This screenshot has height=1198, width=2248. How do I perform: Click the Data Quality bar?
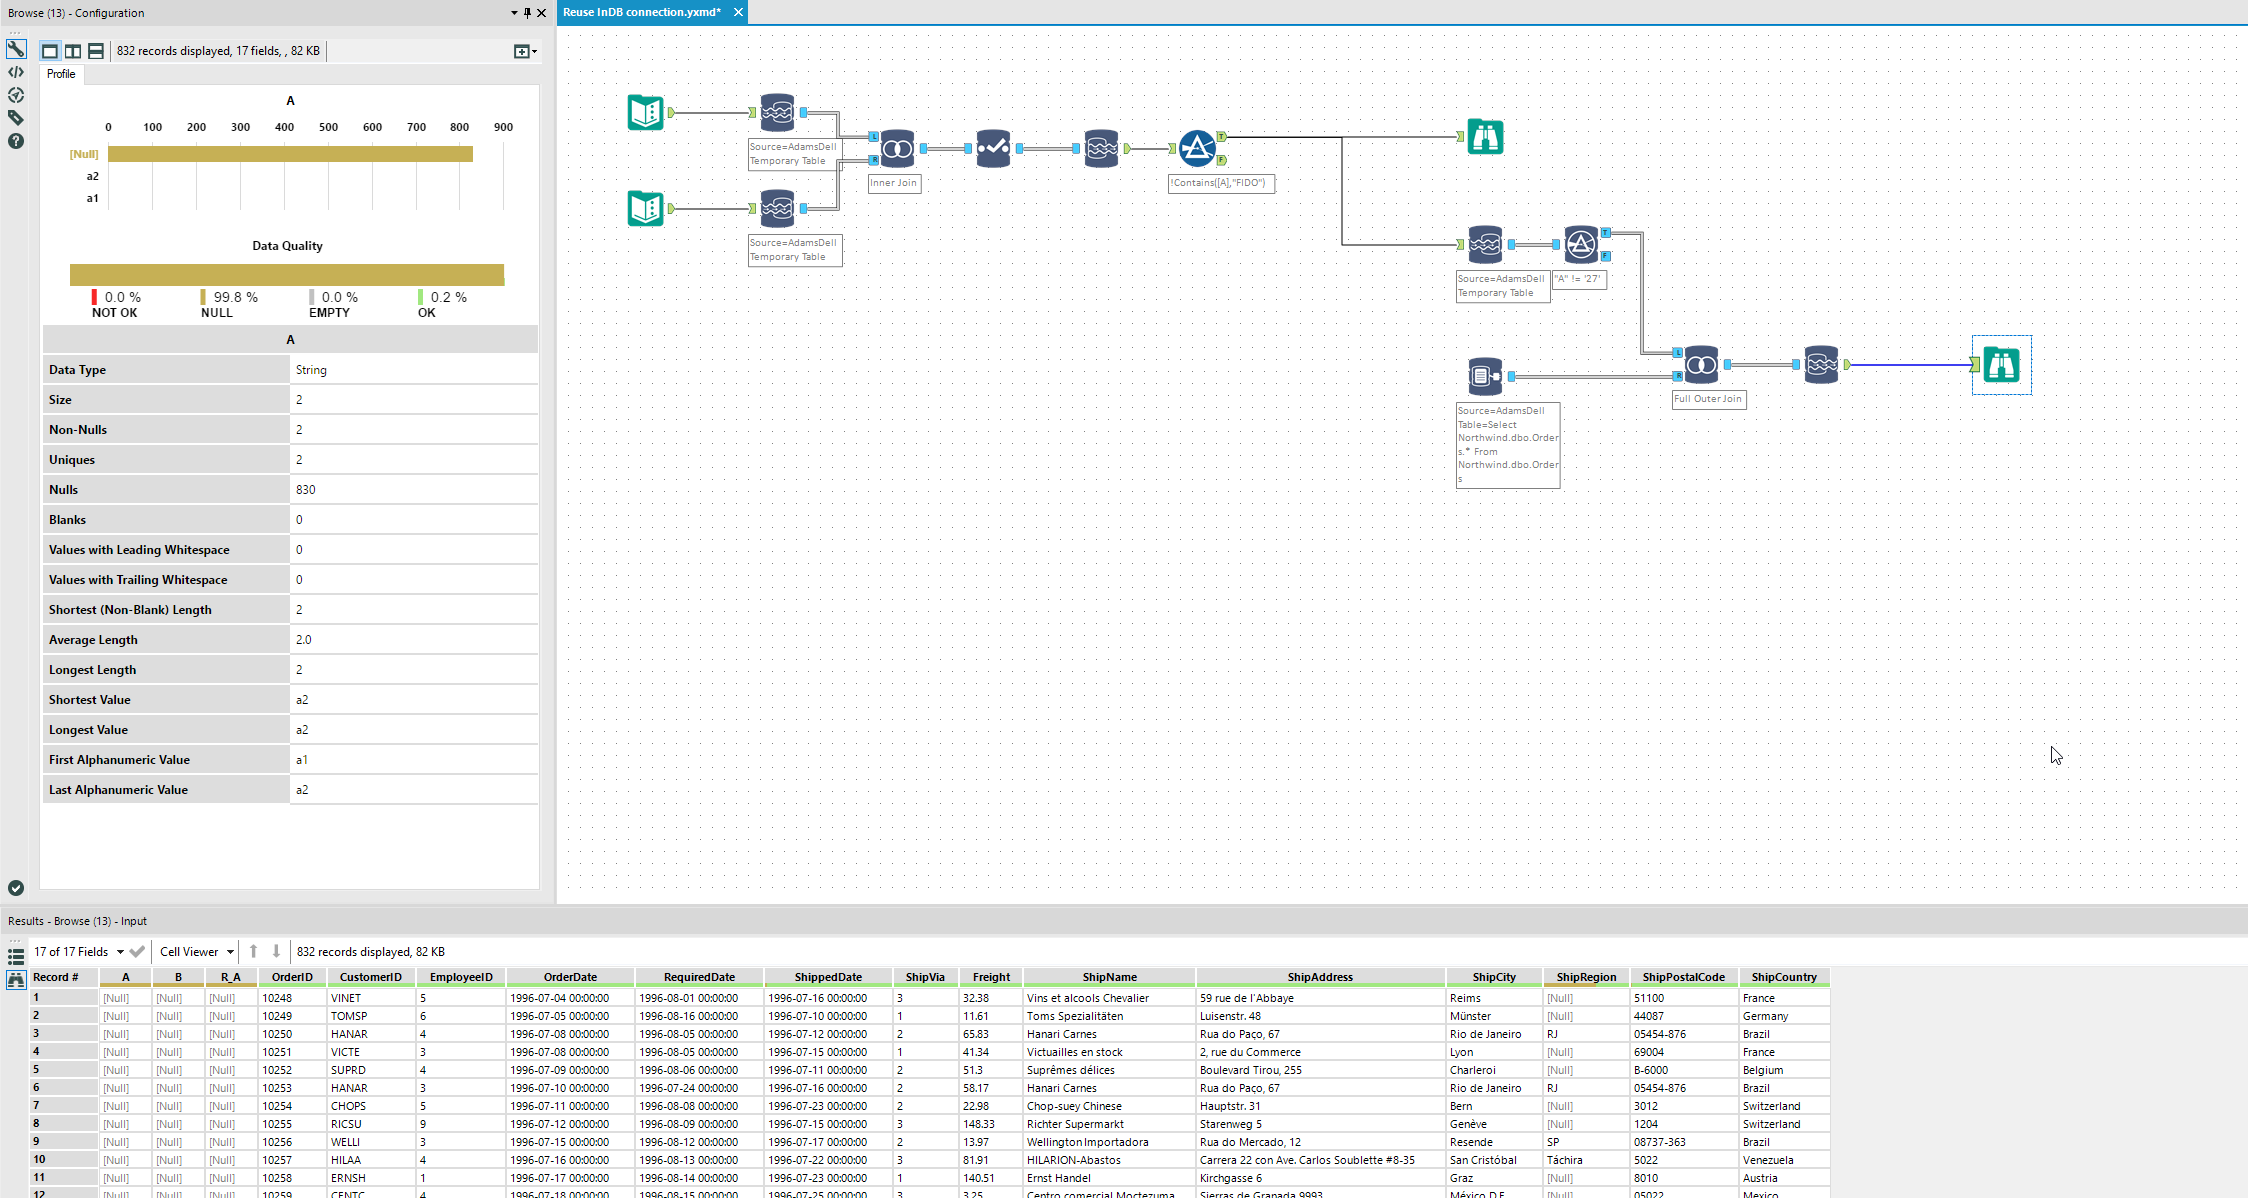[287, 275]
